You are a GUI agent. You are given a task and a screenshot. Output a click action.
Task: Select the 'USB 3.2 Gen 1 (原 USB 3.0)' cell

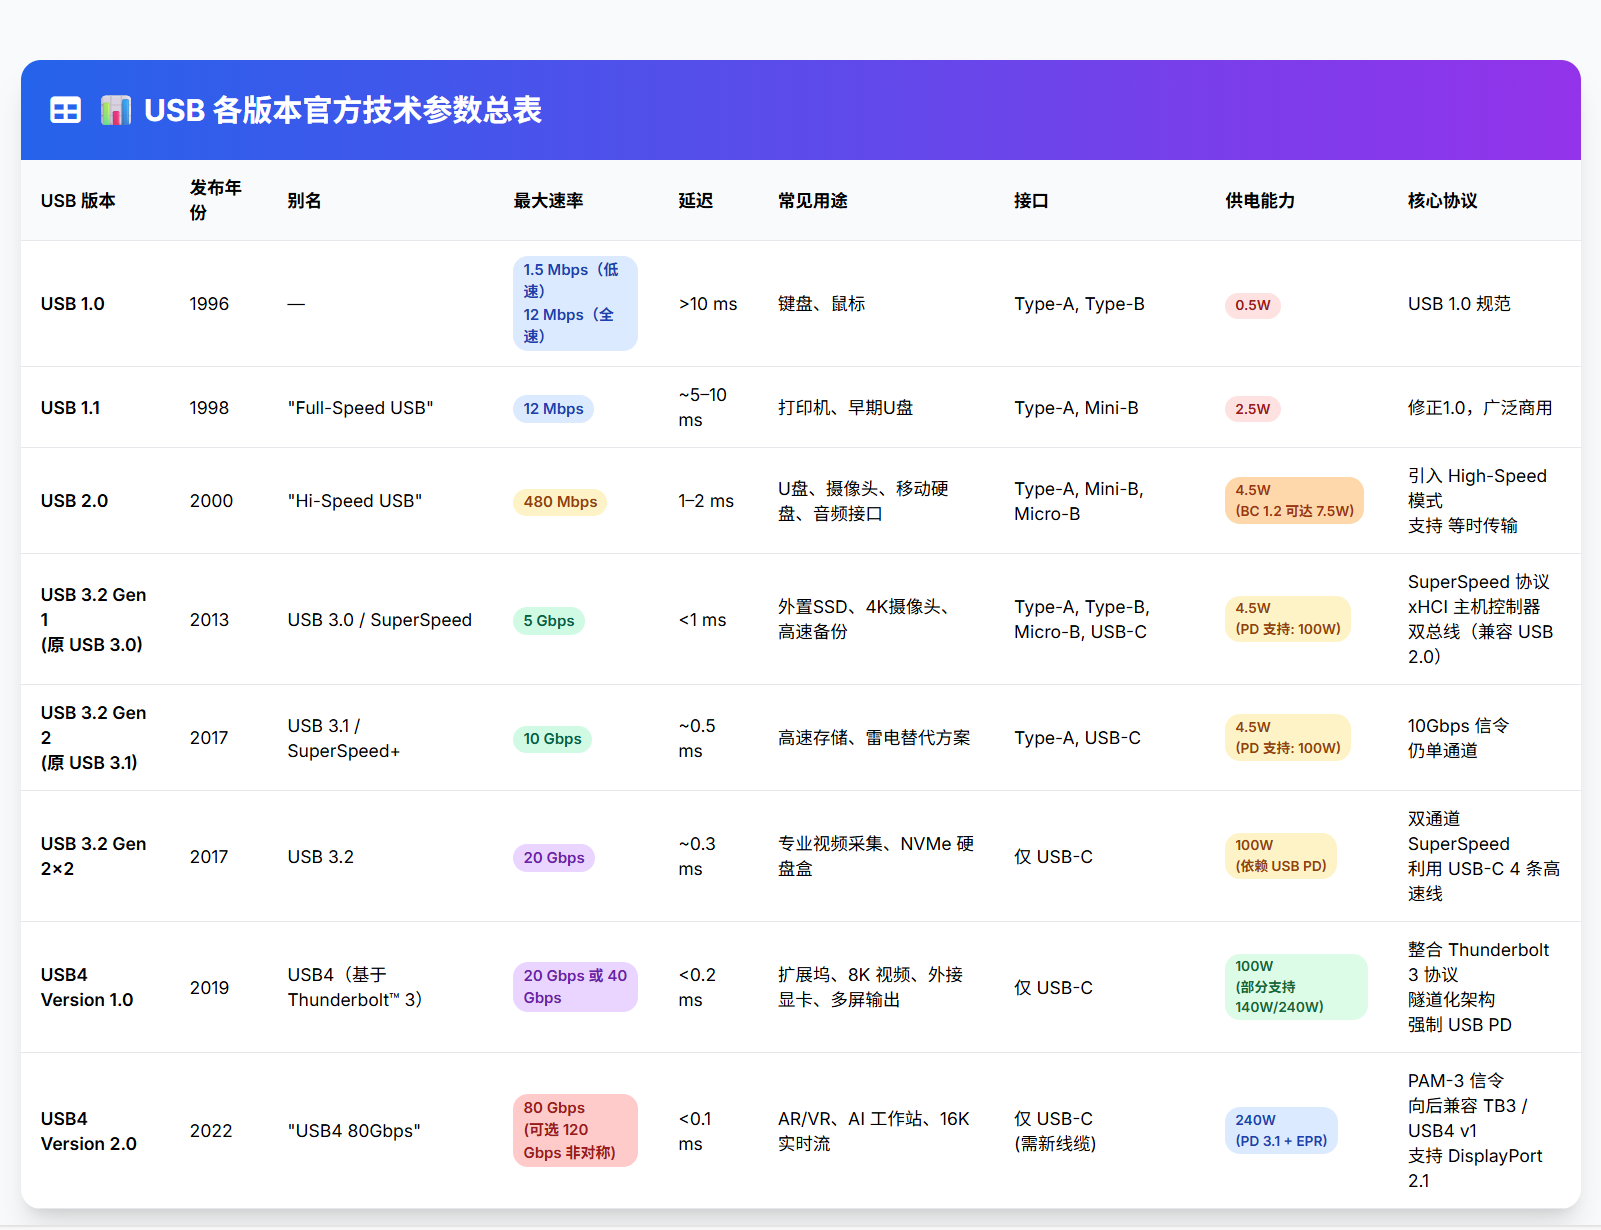94,620
